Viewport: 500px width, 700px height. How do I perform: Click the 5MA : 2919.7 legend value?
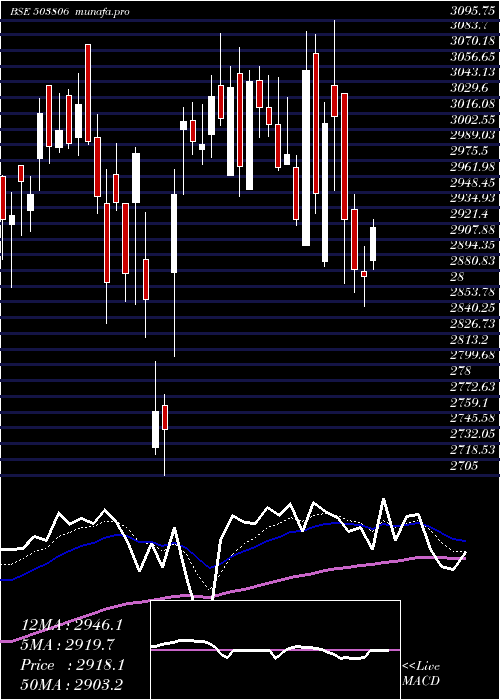point(68,645)
